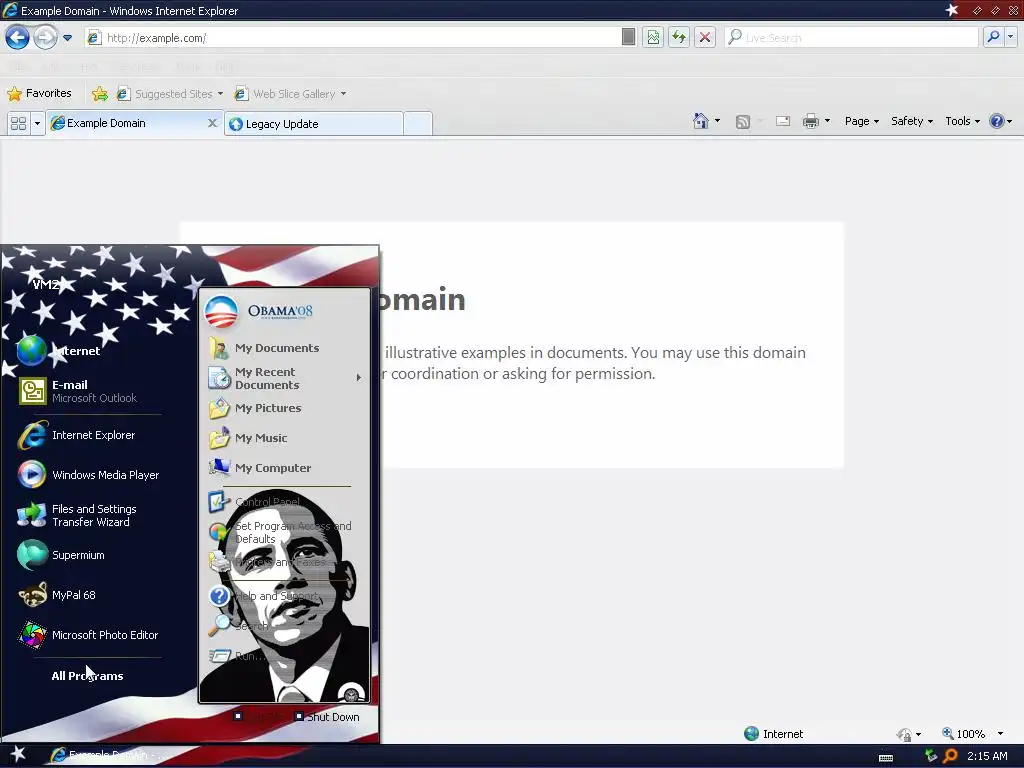Screen dimensions: 1024x768
Task: Click the Live Search box
Action: (x=852, y=38)
